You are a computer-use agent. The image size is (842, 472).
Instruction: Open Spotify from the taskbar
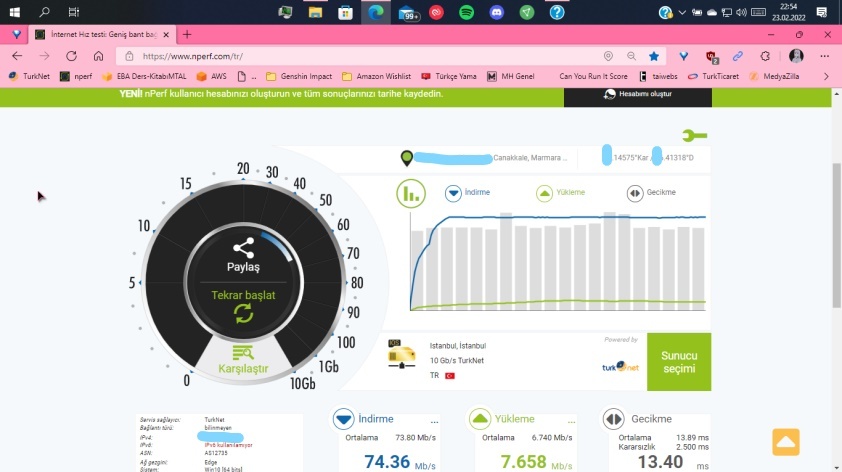coord(466,12)
